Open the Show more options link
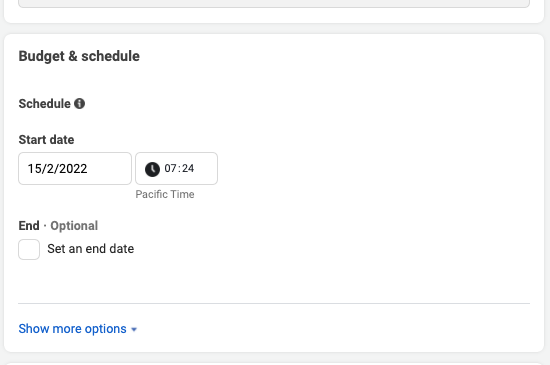Screen dimensions: 550x365 (72, 329)
